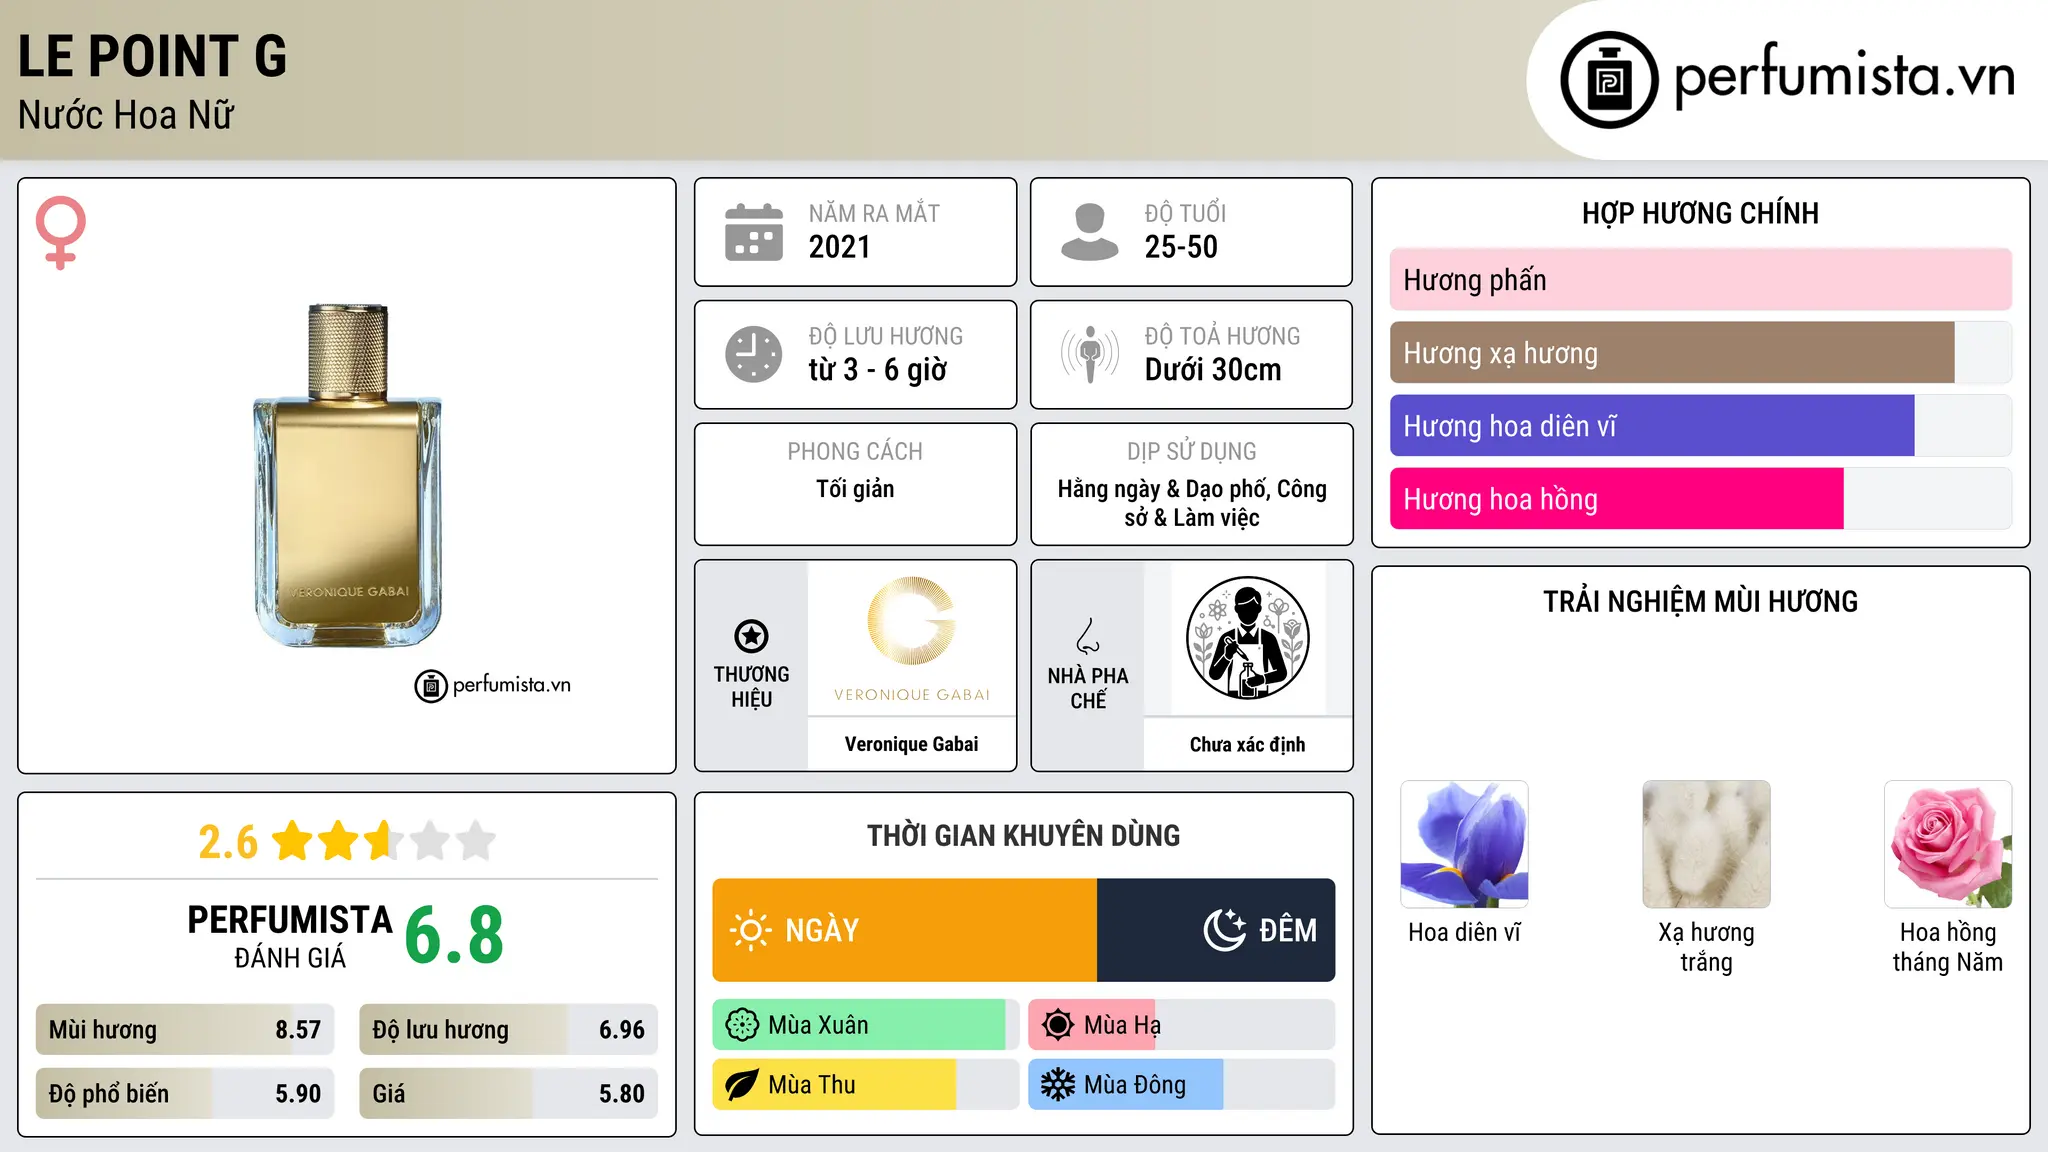Click the Hương phấn accord bar

click(1700, 280)
